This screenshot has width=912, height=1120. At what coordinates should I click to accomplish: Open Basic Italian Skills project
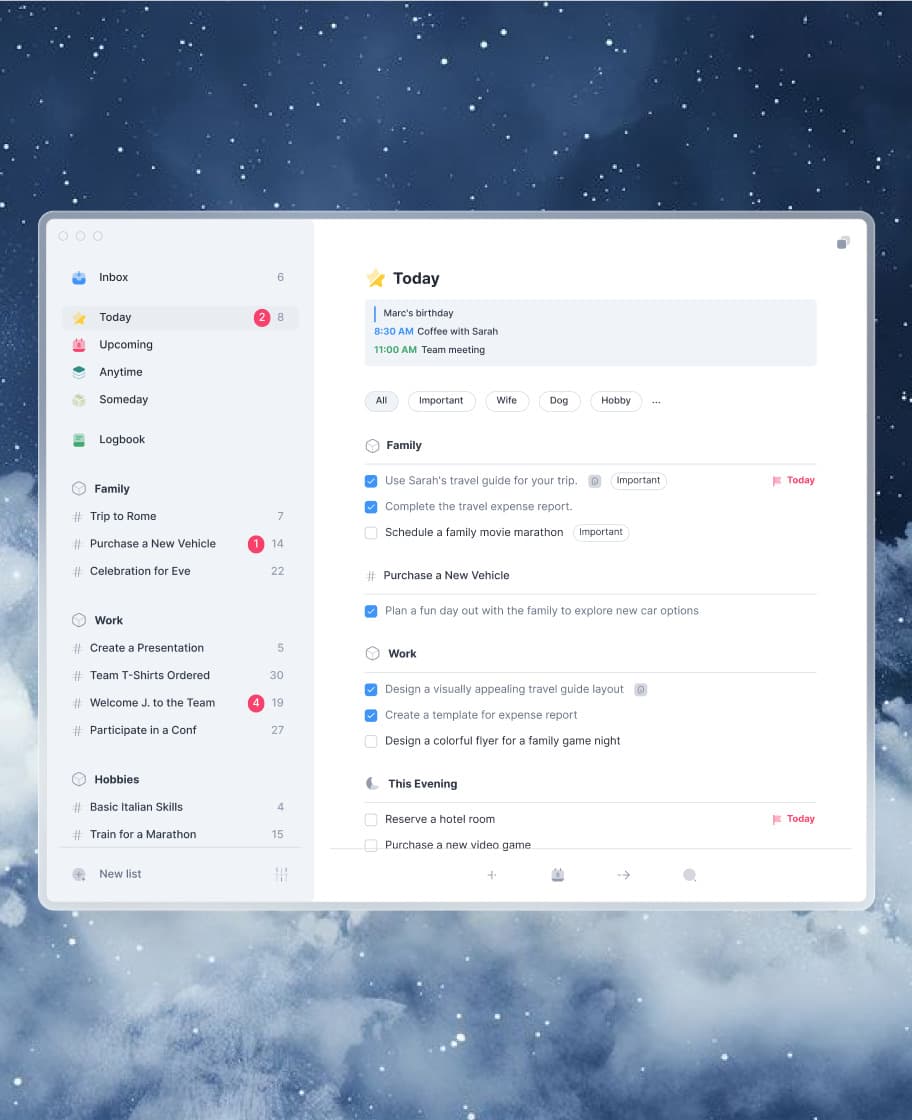[179, 807]
